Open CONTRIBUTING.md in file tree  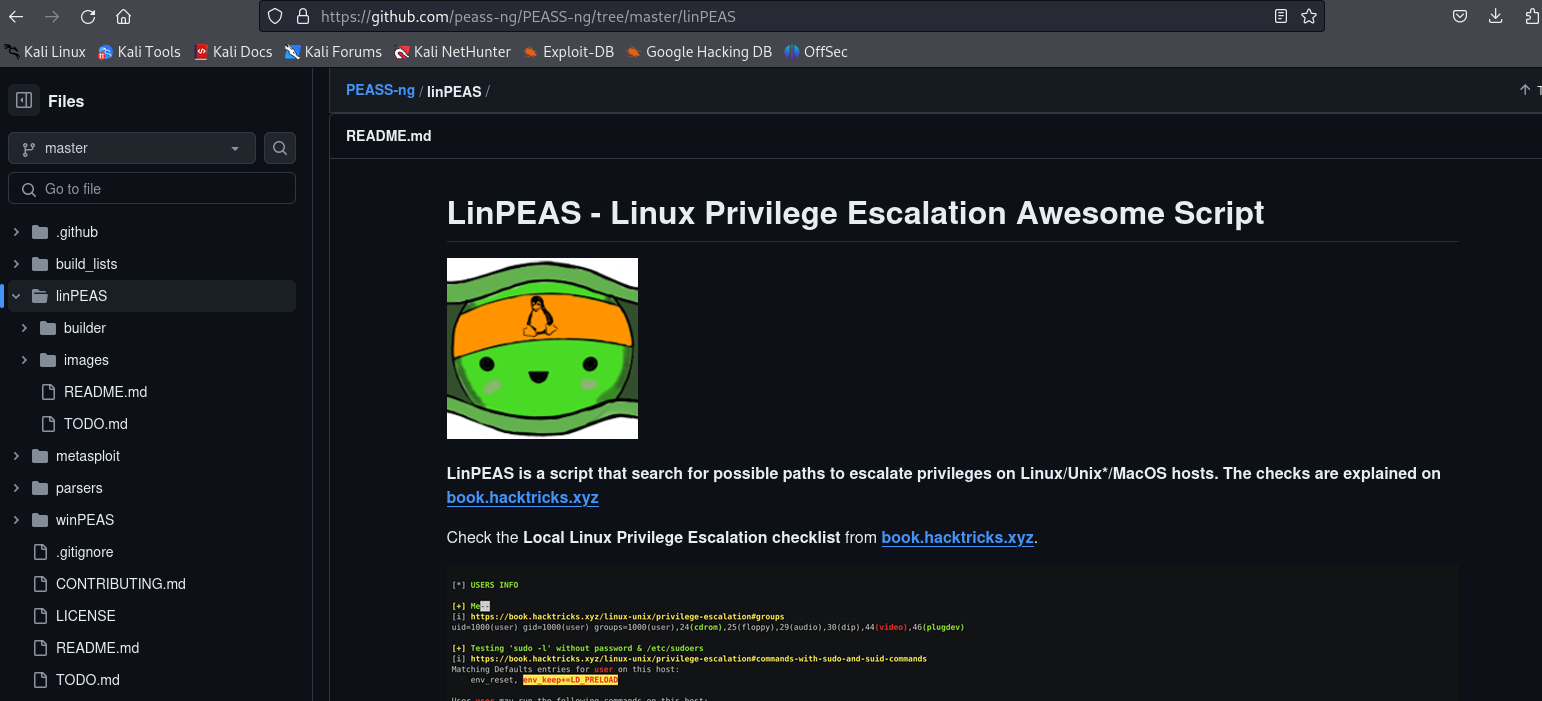point(121,584)
